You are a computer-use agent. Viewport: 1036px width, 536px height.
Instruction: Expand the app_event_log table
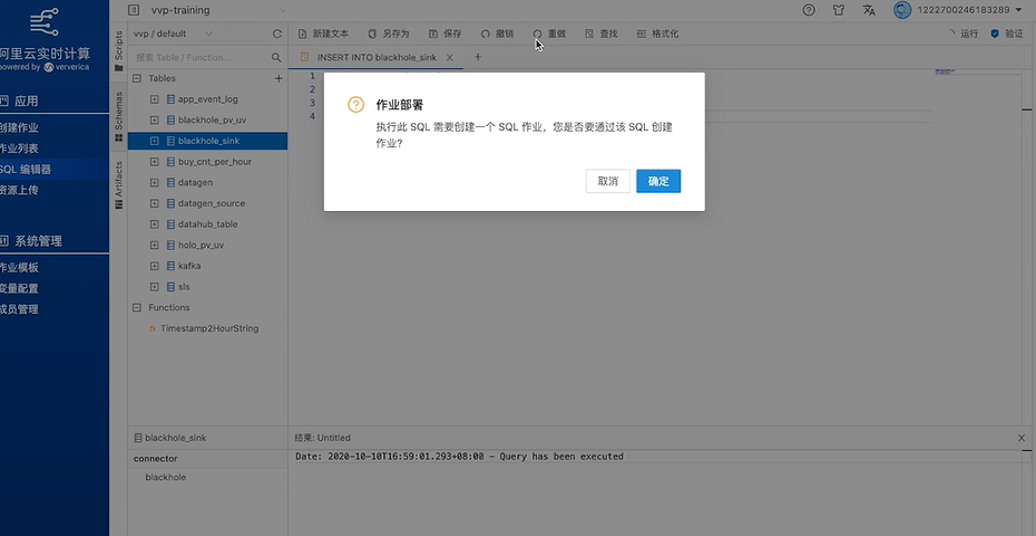click(155, 99)
